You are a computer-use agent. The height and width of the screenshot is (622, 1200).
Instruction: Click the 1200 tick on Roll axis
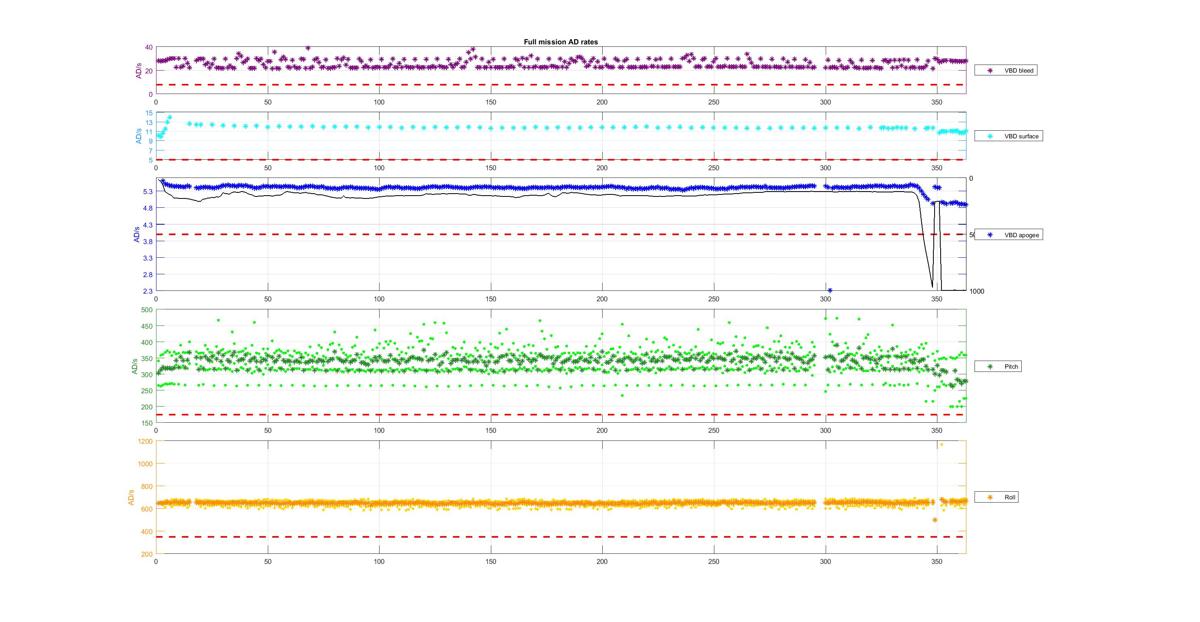tap(145, 441)
